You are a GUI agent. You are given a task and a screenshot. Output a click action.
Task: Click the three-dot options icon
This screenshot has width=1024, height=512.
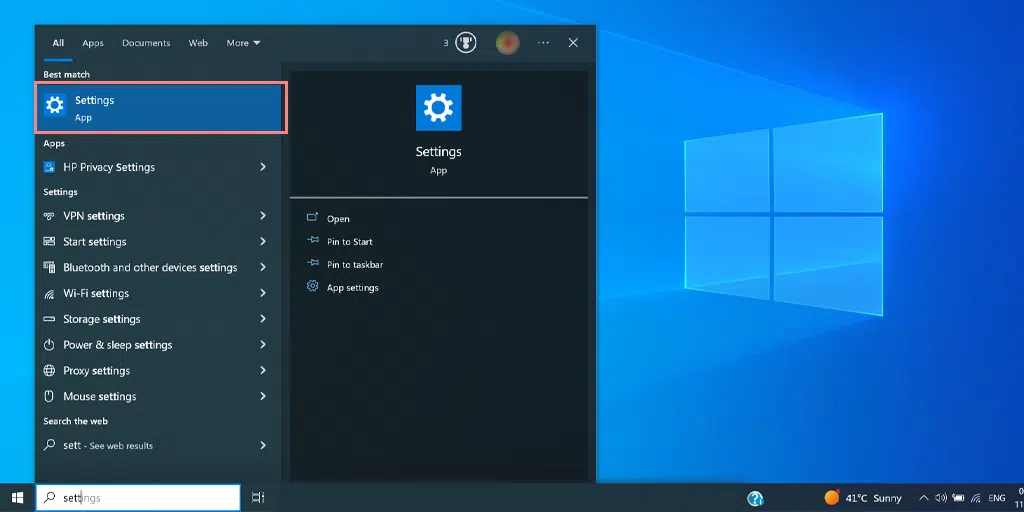click(543, 43)
